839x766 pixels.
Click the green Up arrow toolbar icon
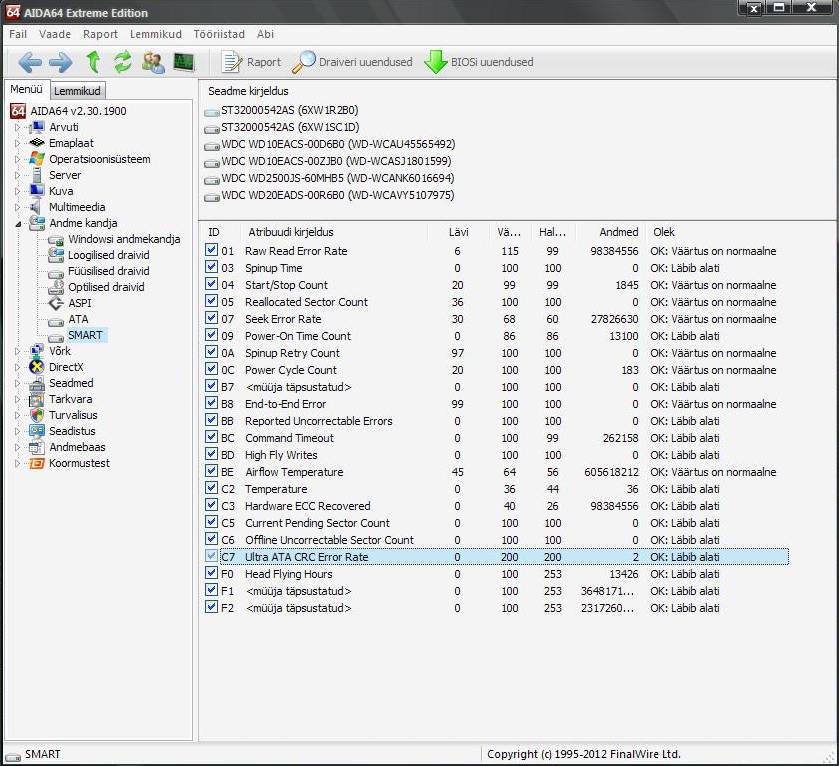tap(93, 62)
